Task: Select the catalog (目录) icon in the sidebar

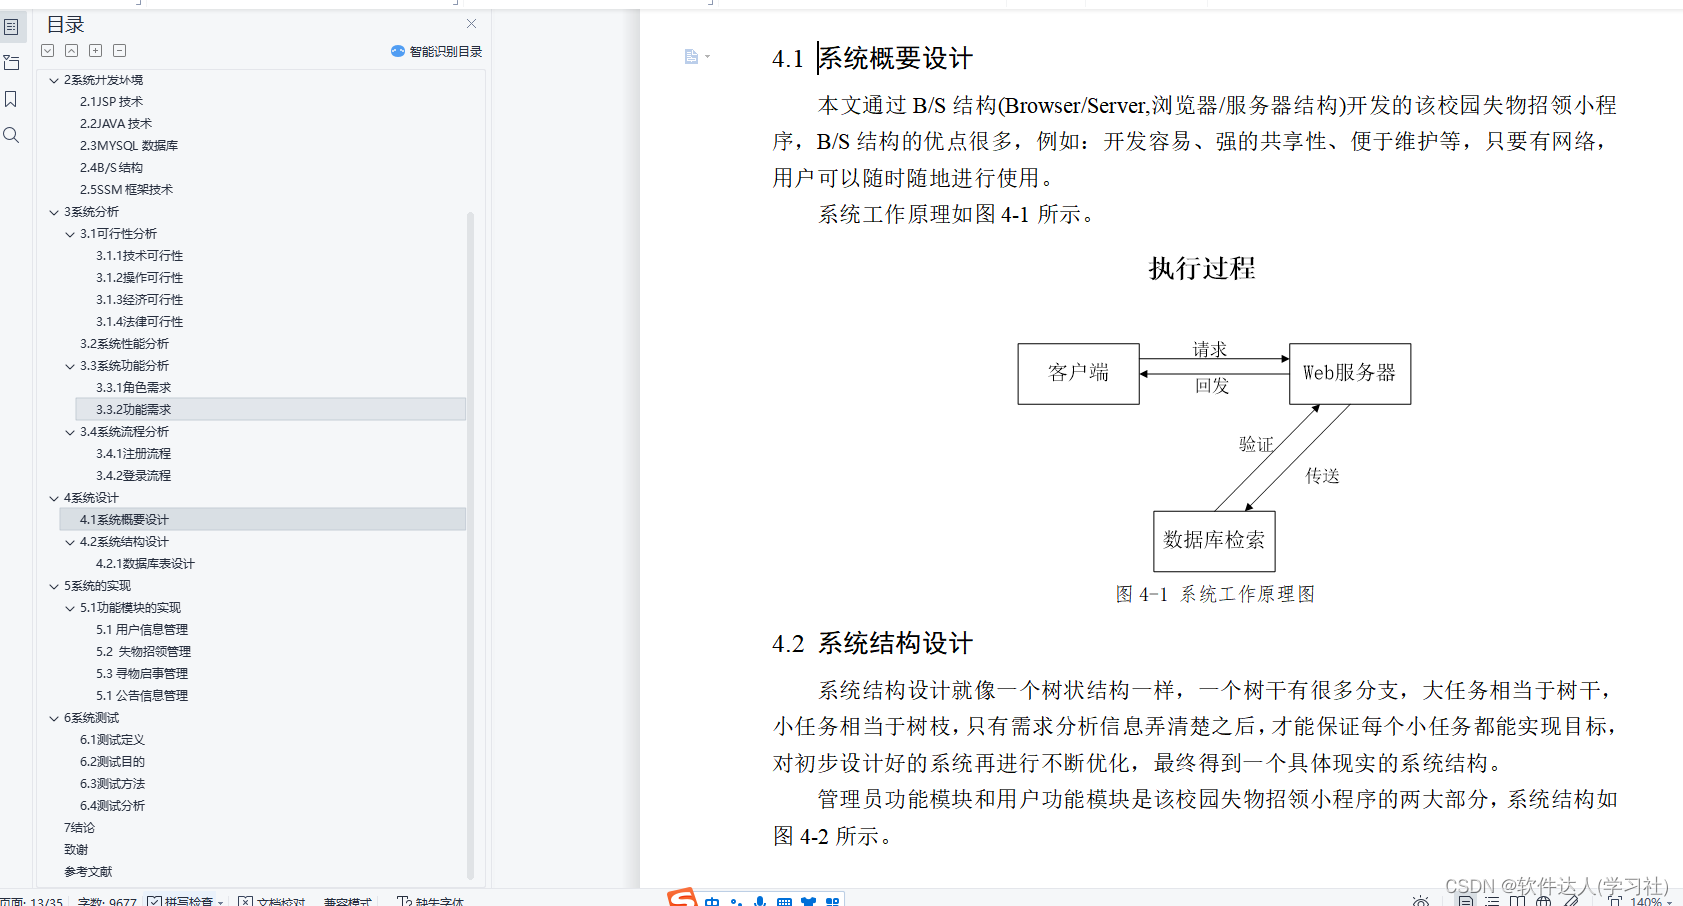Action: coord(11,27)
